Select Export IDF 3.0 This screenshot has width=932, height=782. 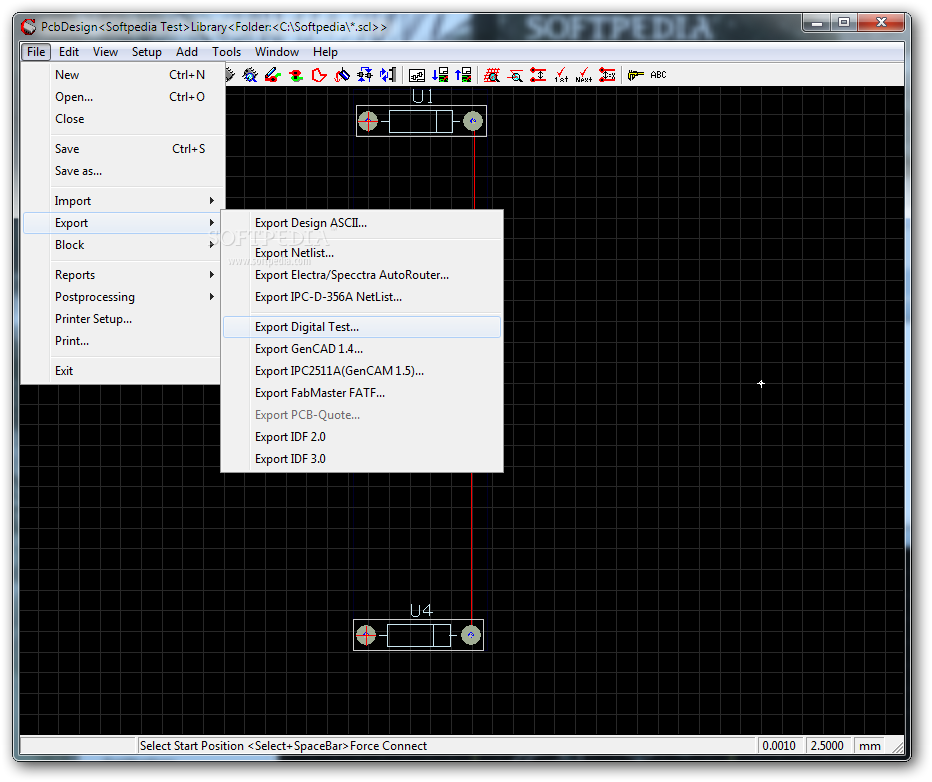(362, 459)
